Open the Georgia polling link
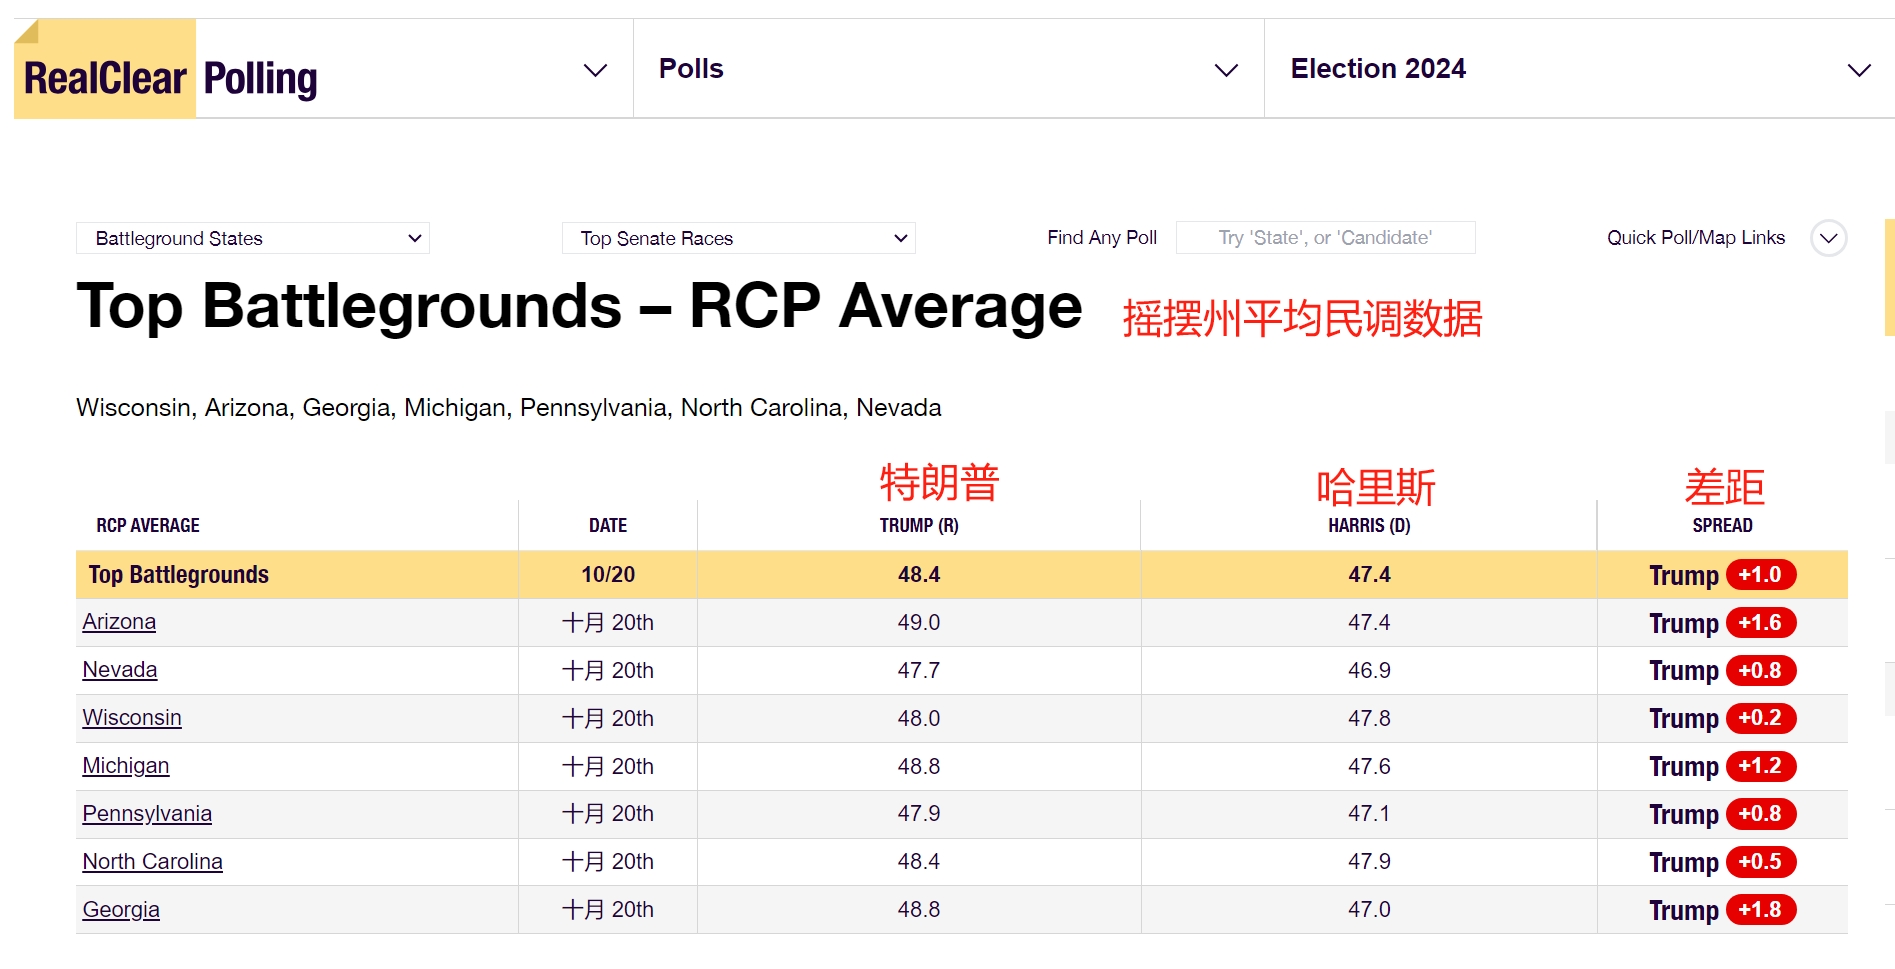The image size is (1895, 969). point(121,910)
